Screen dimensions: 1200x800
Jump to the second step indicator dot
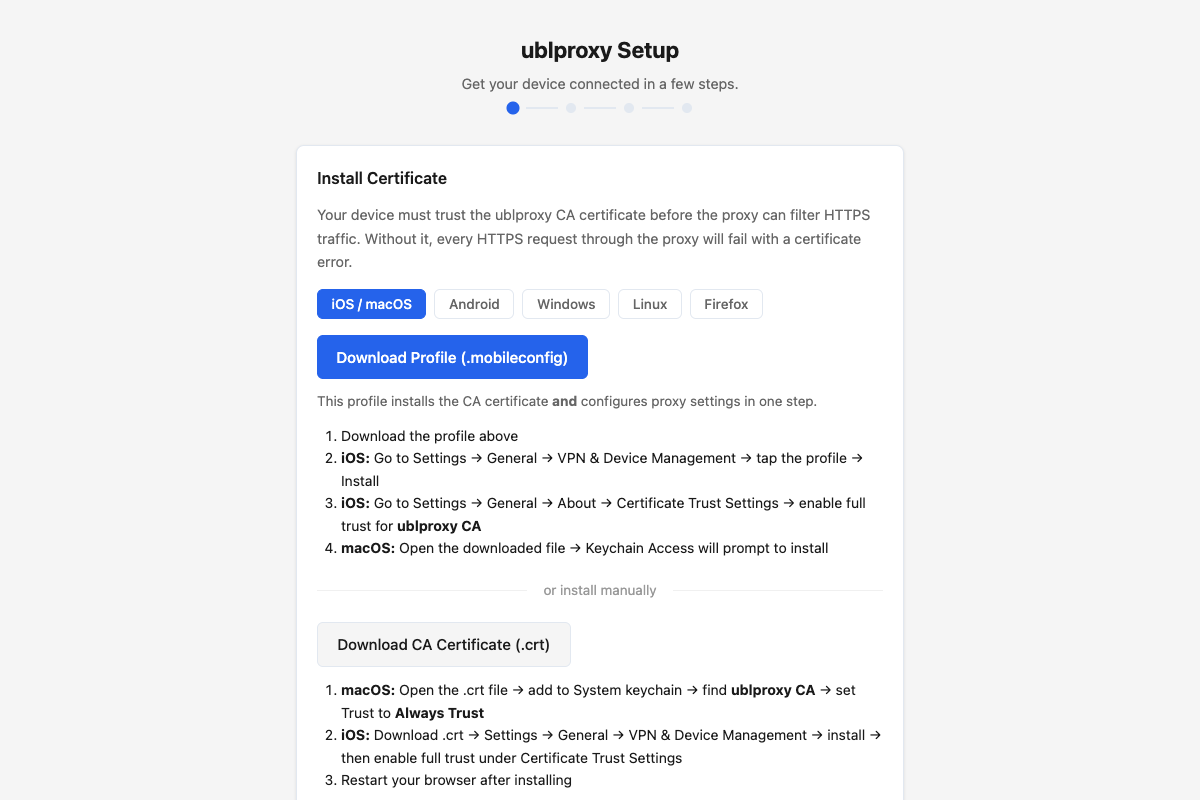[x=571, y=108]
